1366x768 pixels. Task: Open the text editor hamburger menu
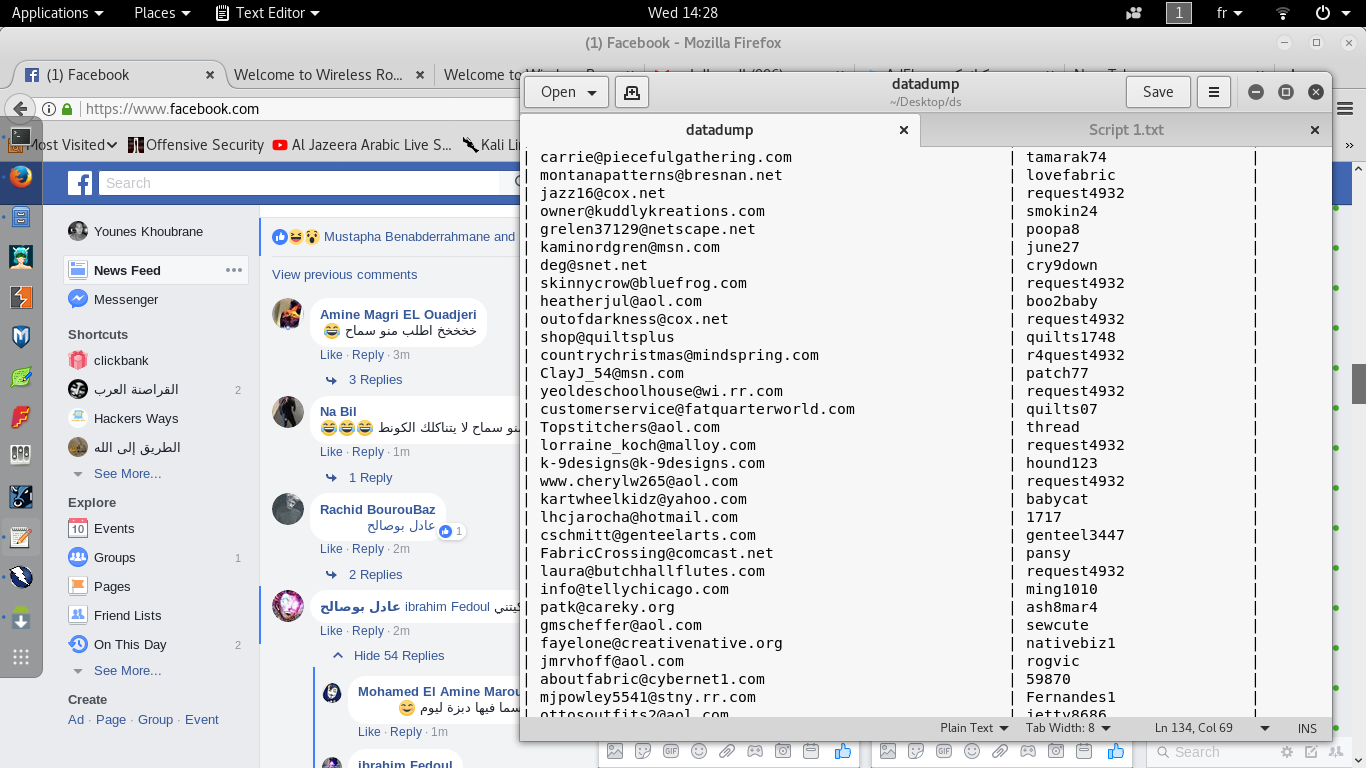pyautogui.click(x=1213, y=92)
